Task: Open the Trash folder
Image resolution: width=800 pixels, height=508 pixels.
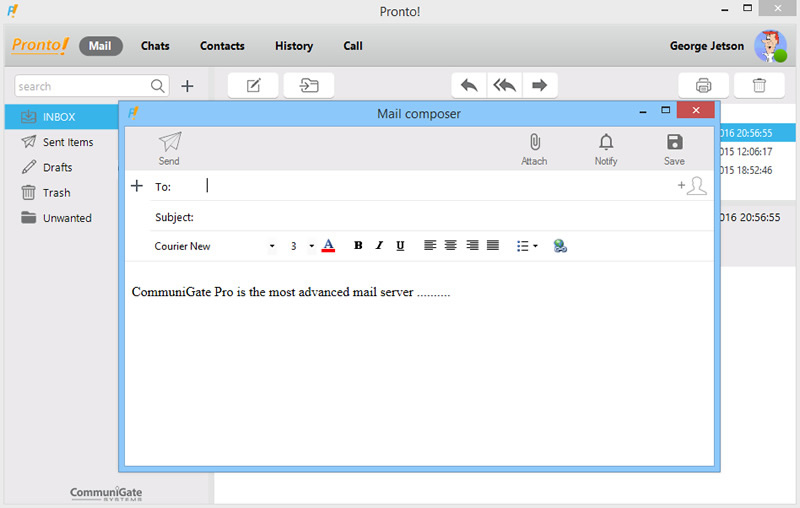Action: coord(62,193)
